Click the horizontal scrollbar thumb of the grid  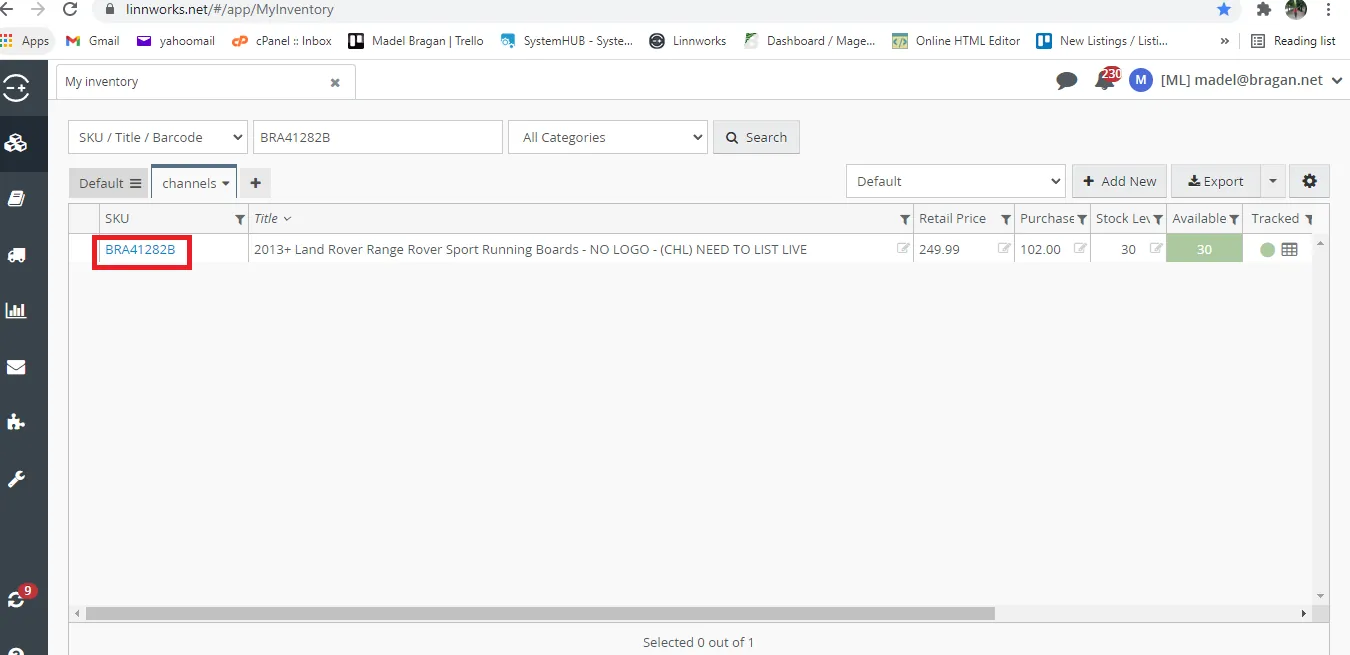coord(540,613)
